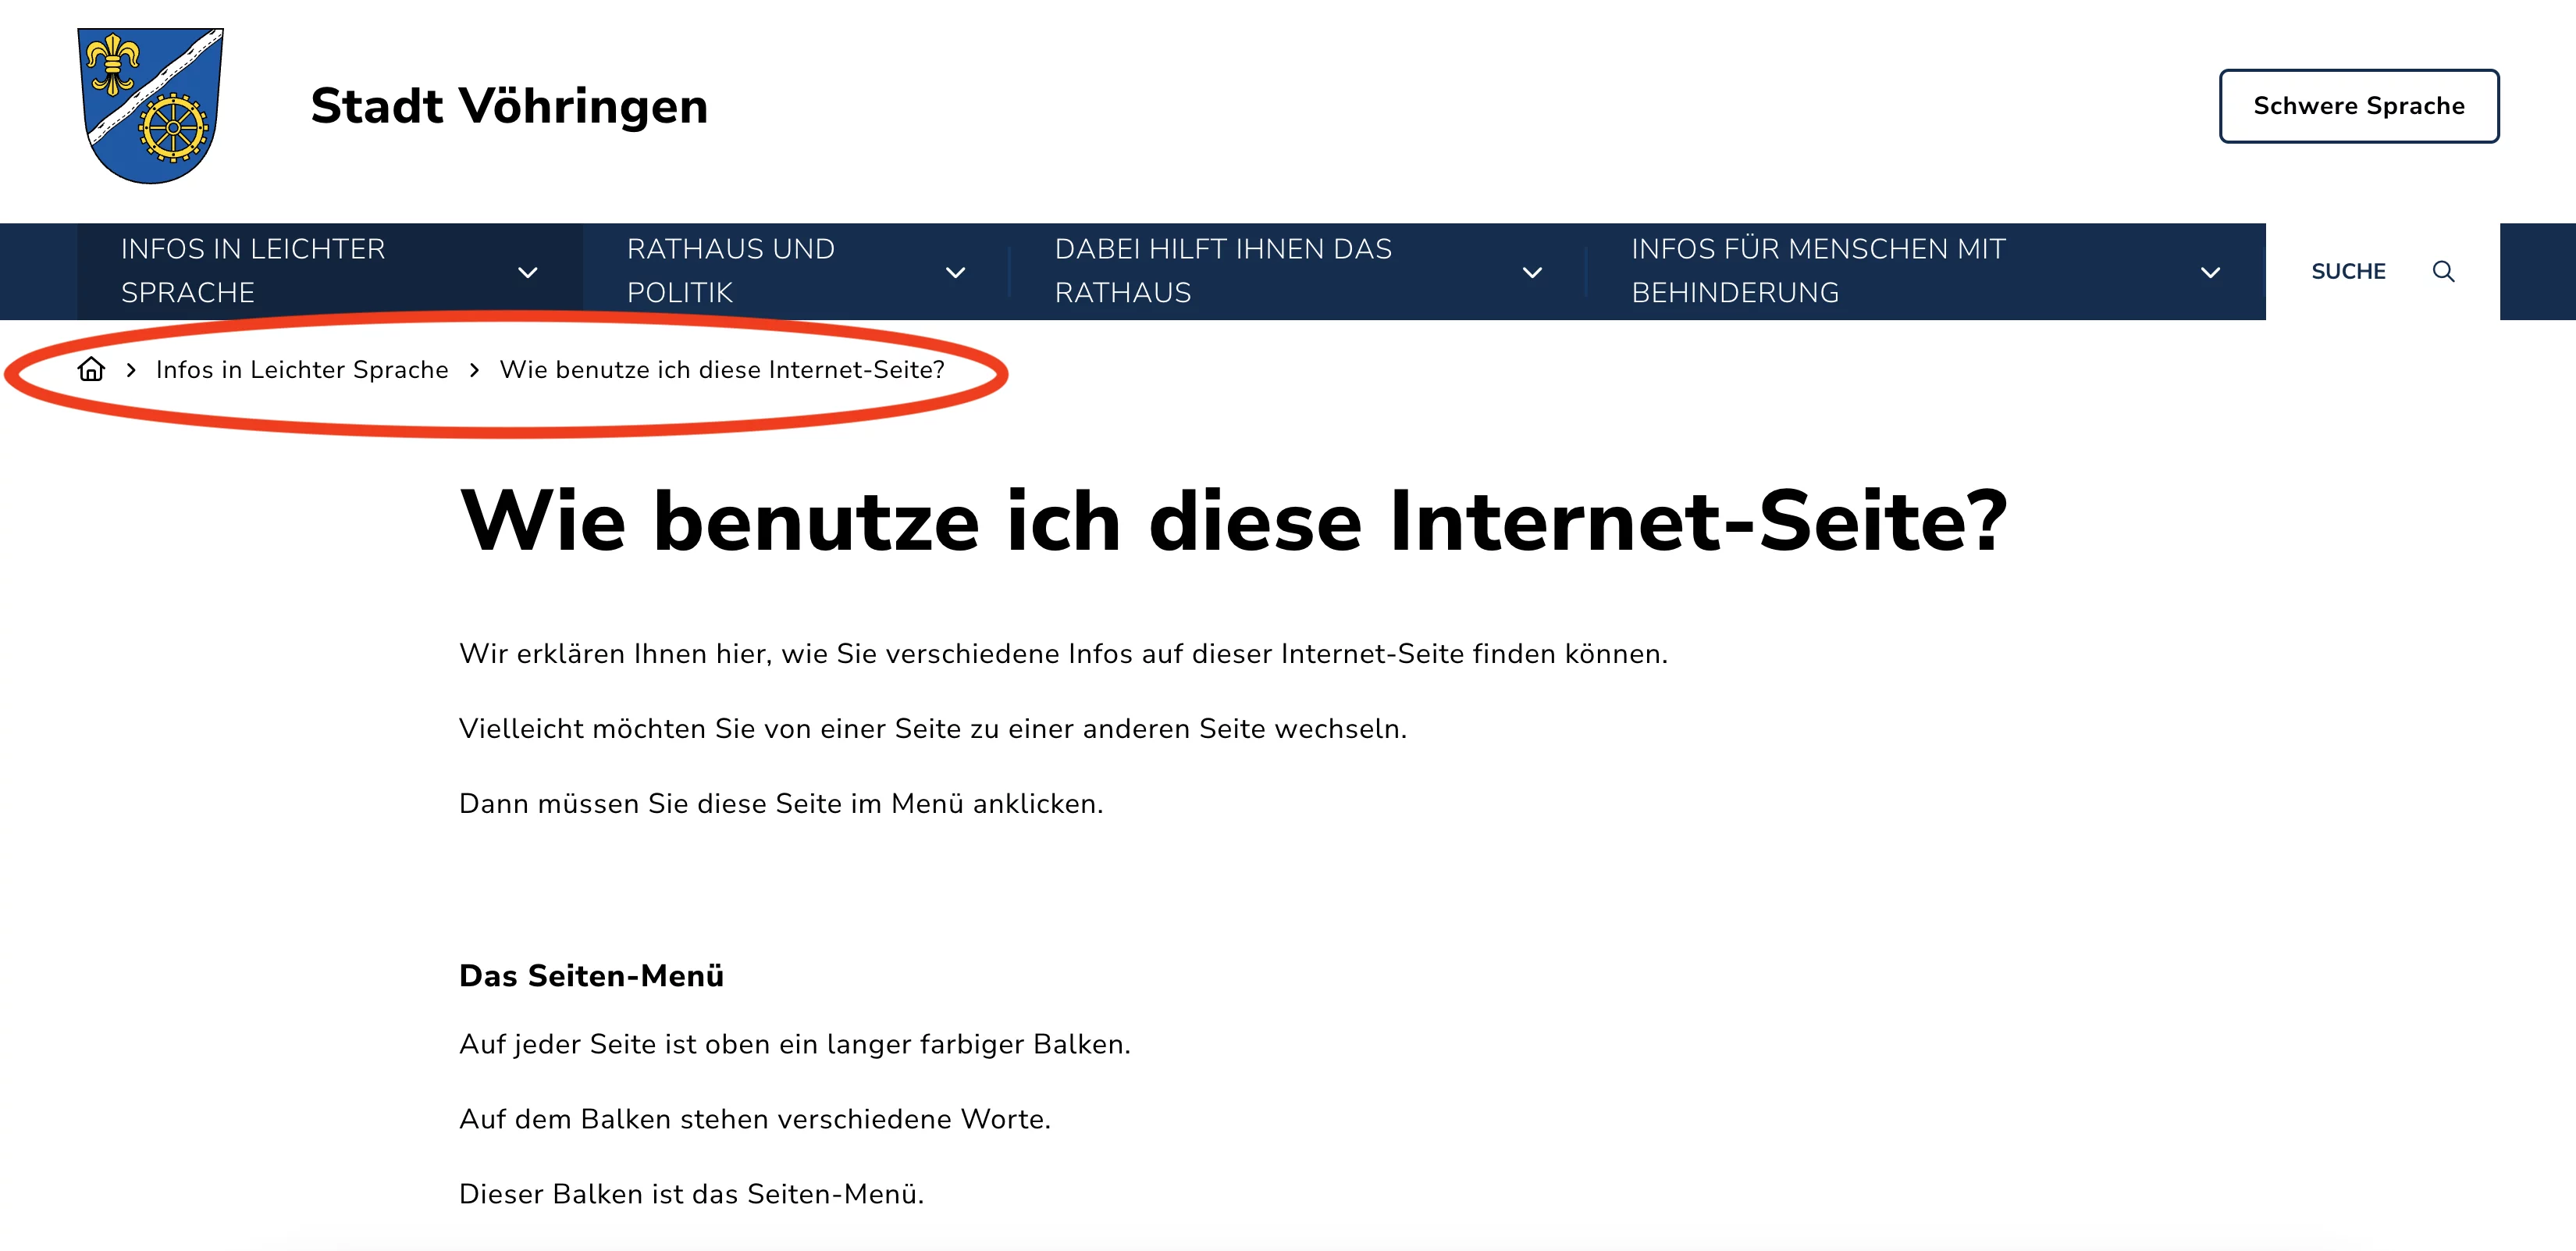Expand Infos in Leichter Sprache chevron
2576x1251 pixels.
click(528, 272)
